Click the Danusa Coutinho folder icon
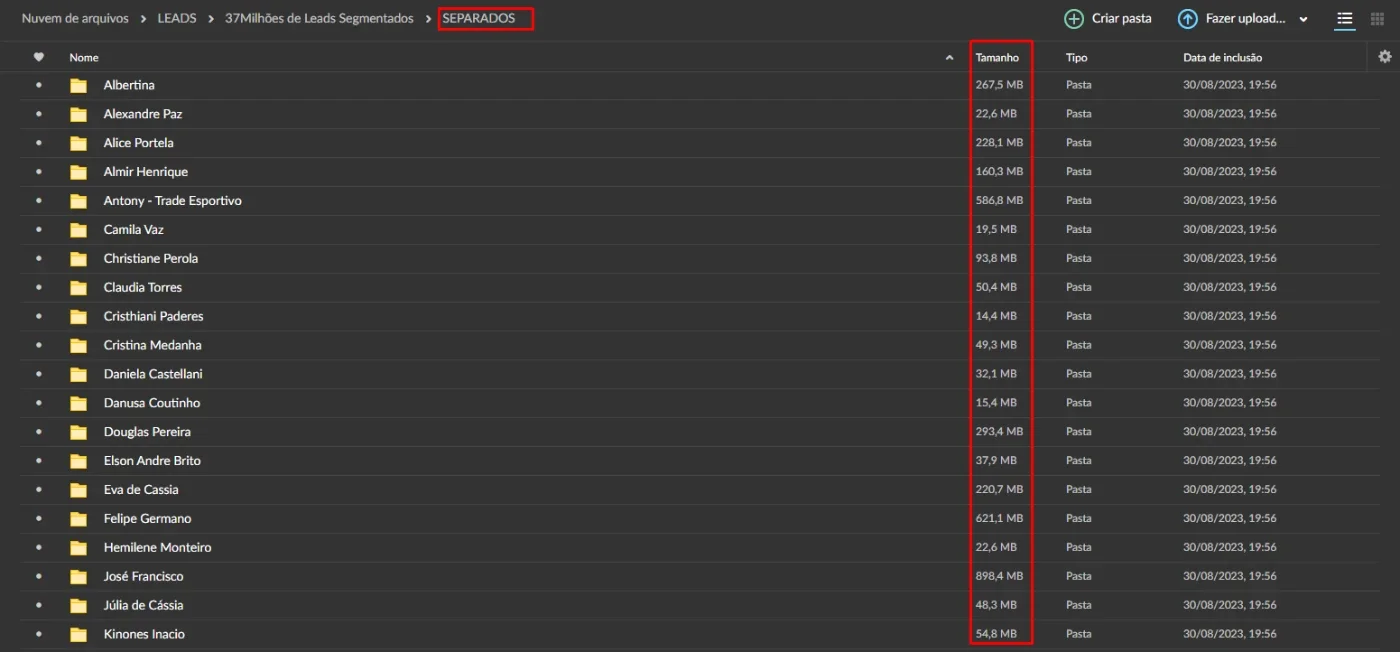The image size is (1400, 652). tap(78, 404)
